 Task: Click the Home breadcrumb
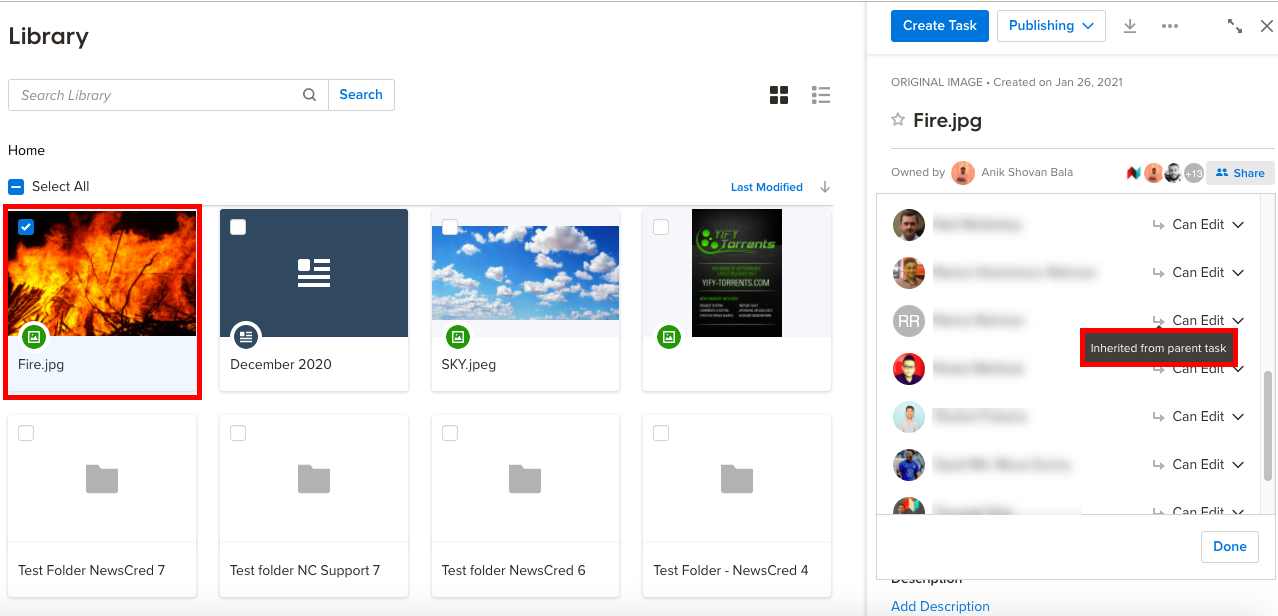27,150
